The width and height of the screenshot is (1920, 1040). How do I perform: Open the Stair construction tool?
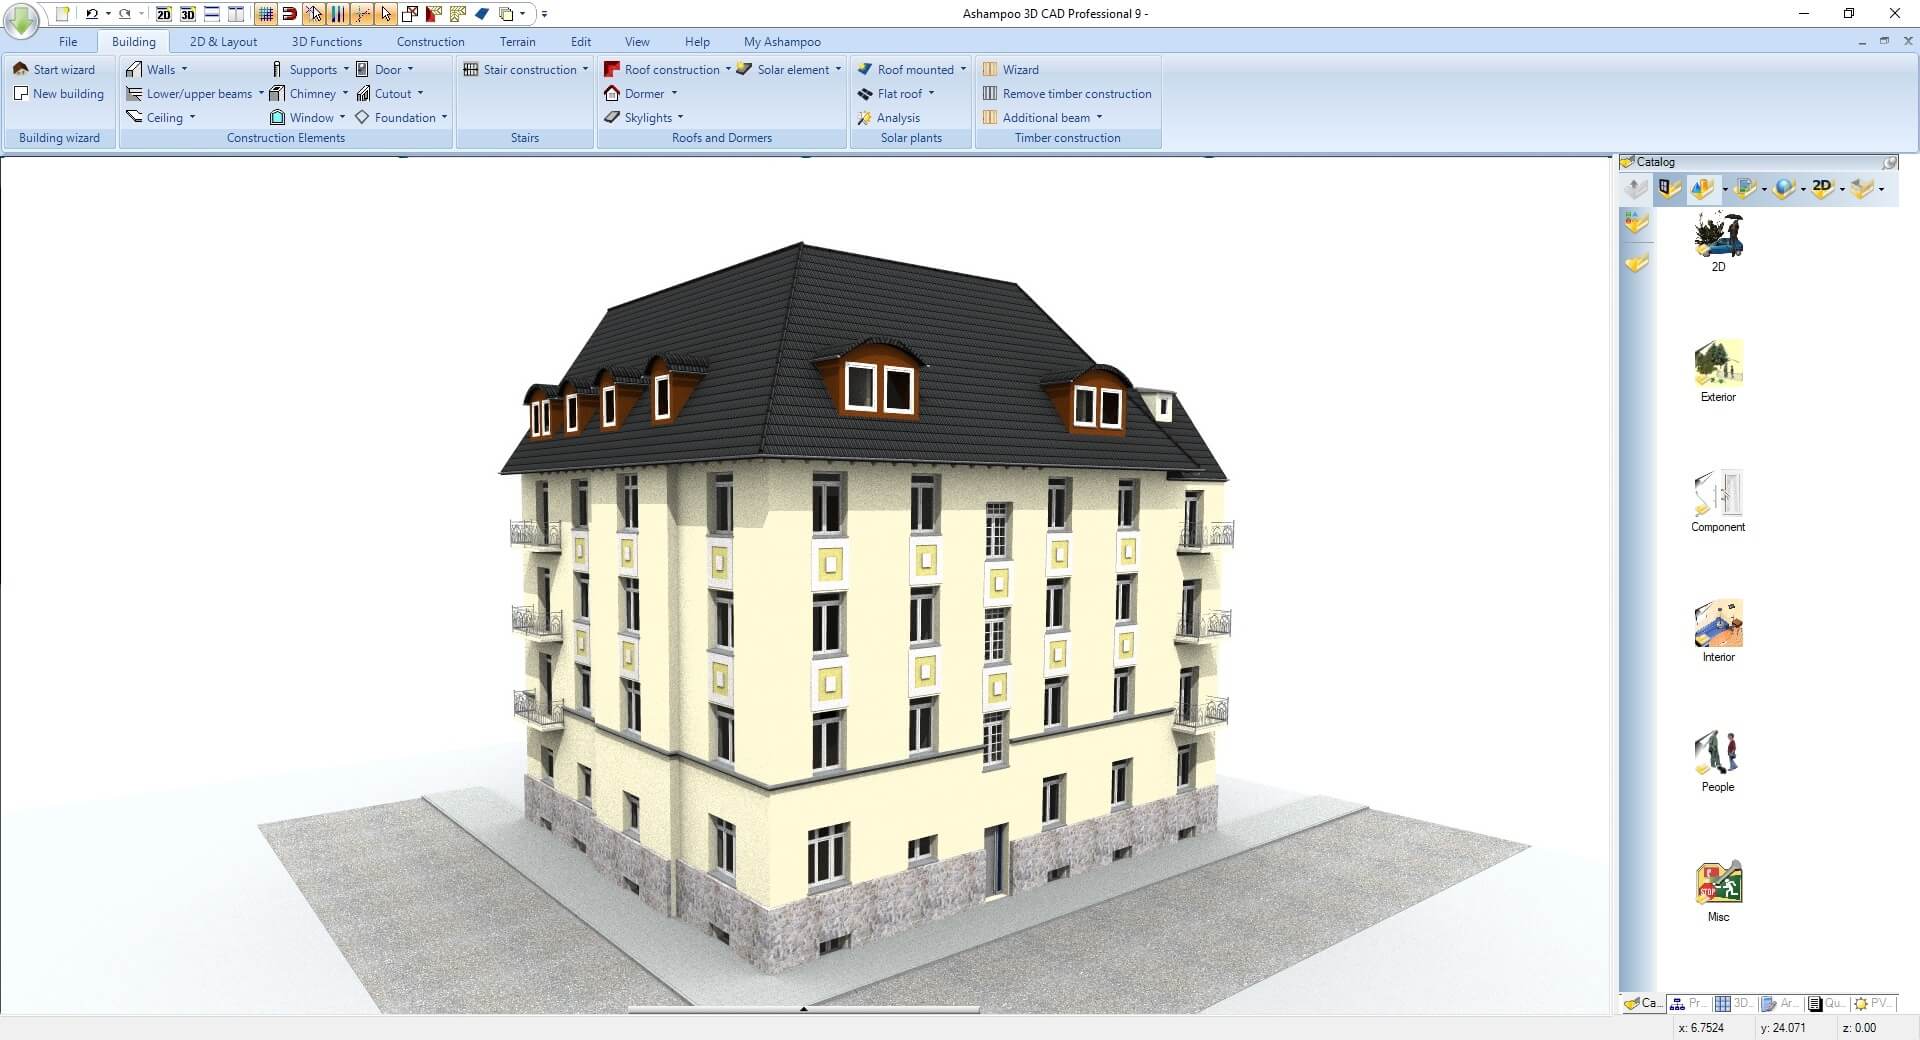[528, 69]
